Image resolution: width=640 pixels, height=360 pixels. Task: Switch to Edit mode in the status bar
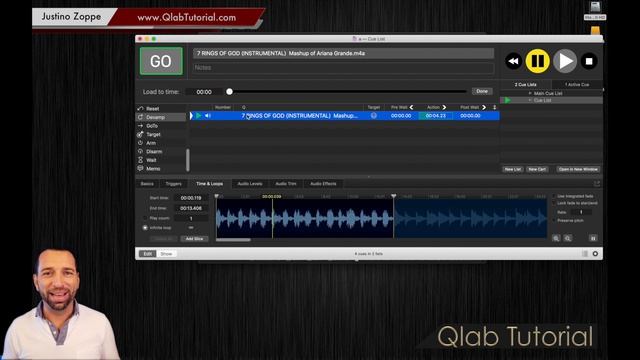point(148,254)
